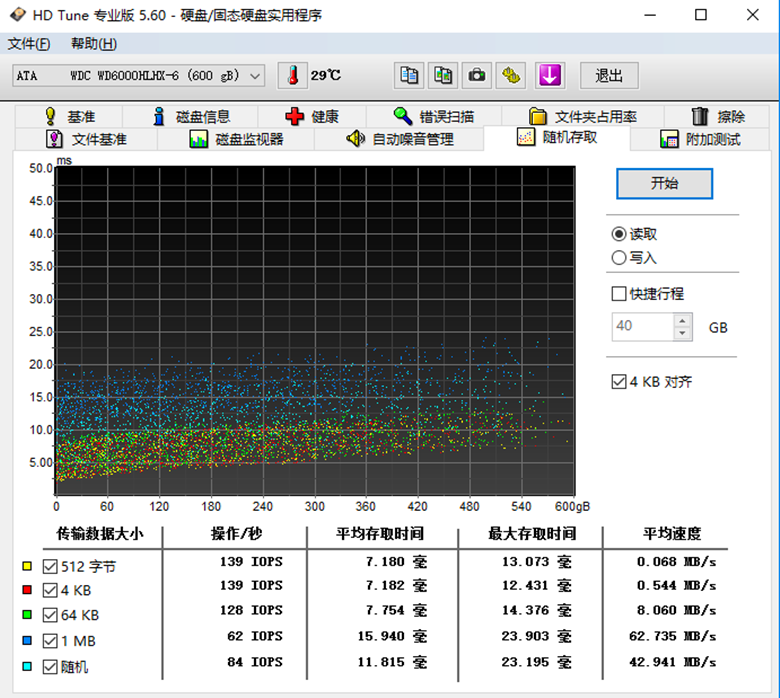Click the 平均速度 column header

pos(672,534)
